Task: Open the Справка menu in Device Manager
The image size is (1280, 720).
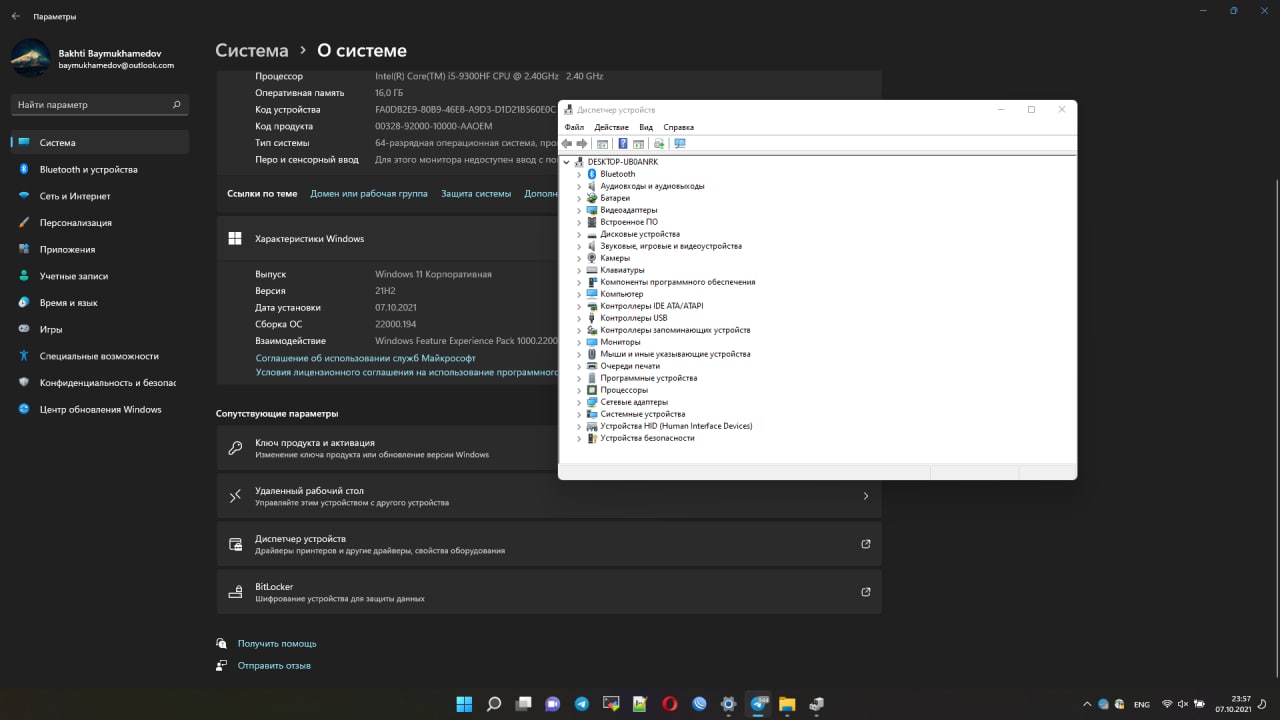Action: [679, 127]
